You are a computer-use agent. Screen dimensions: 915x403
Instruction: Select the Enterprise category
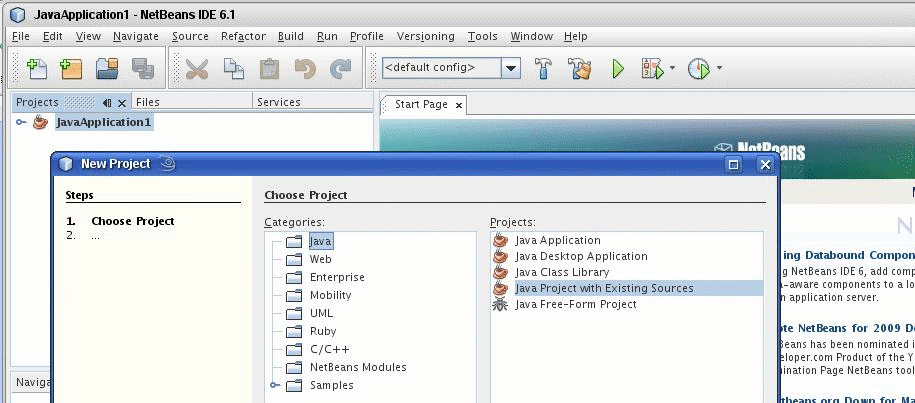pos(337,277)
